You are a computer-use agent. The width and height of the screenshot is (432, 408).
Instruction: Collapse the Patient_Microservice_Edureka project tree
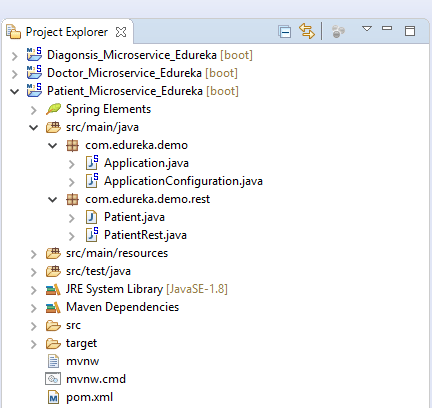[14, 91]
